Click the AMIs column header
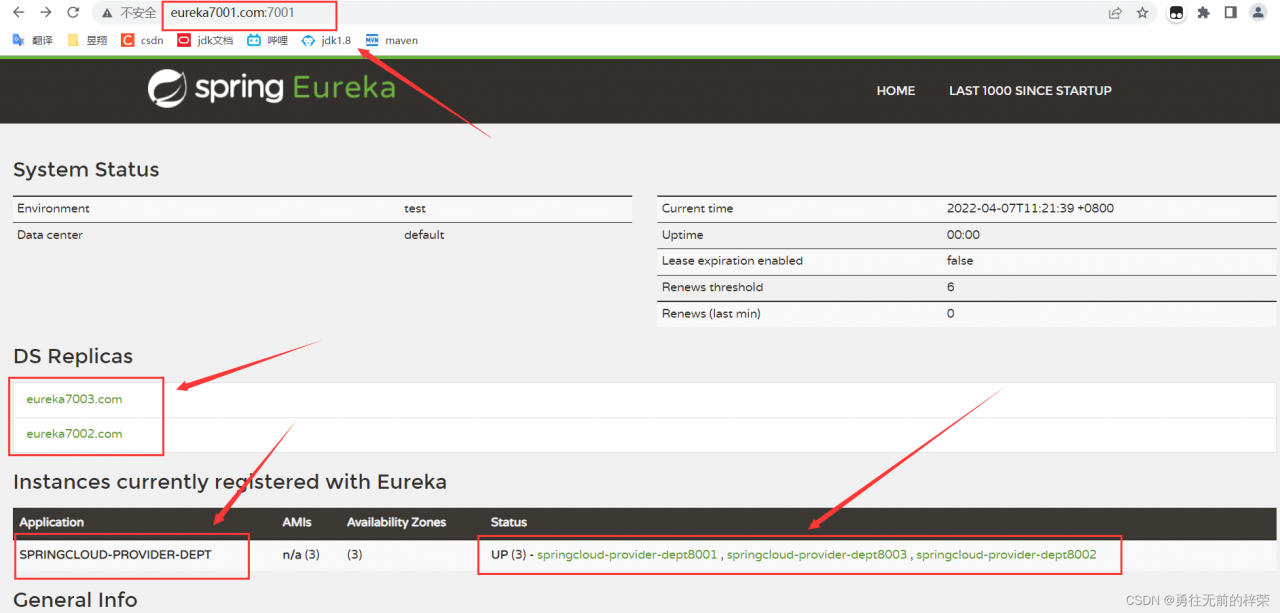The image size is (1280, 613). pyautogui.click(x=297, y=522)
